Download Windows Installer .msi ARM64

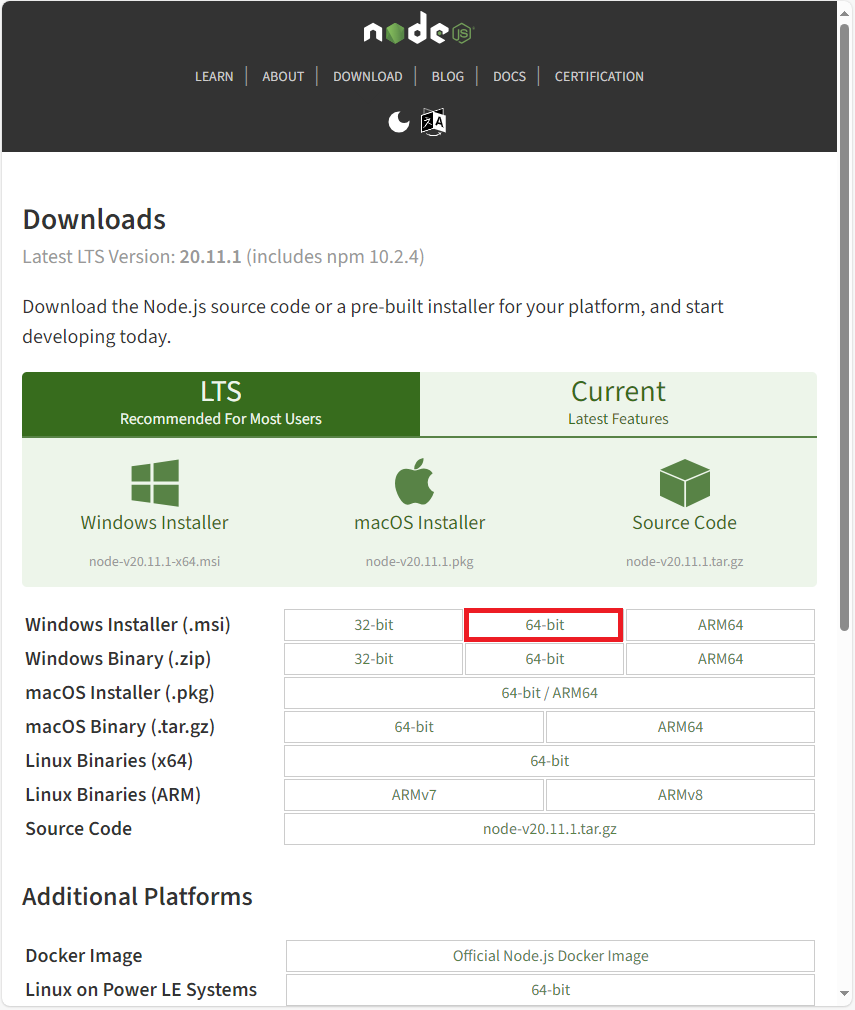(x=720, y=625)
